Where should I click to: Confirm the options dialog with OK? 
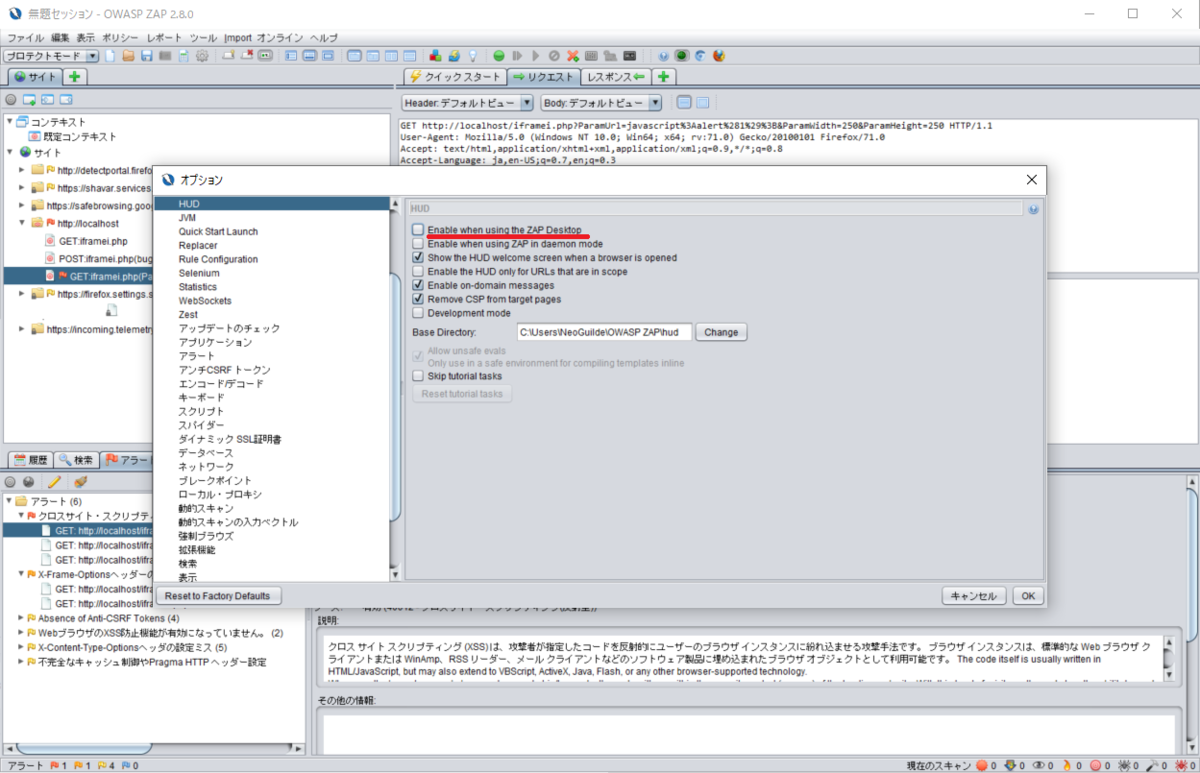[x=1027, y=595]
